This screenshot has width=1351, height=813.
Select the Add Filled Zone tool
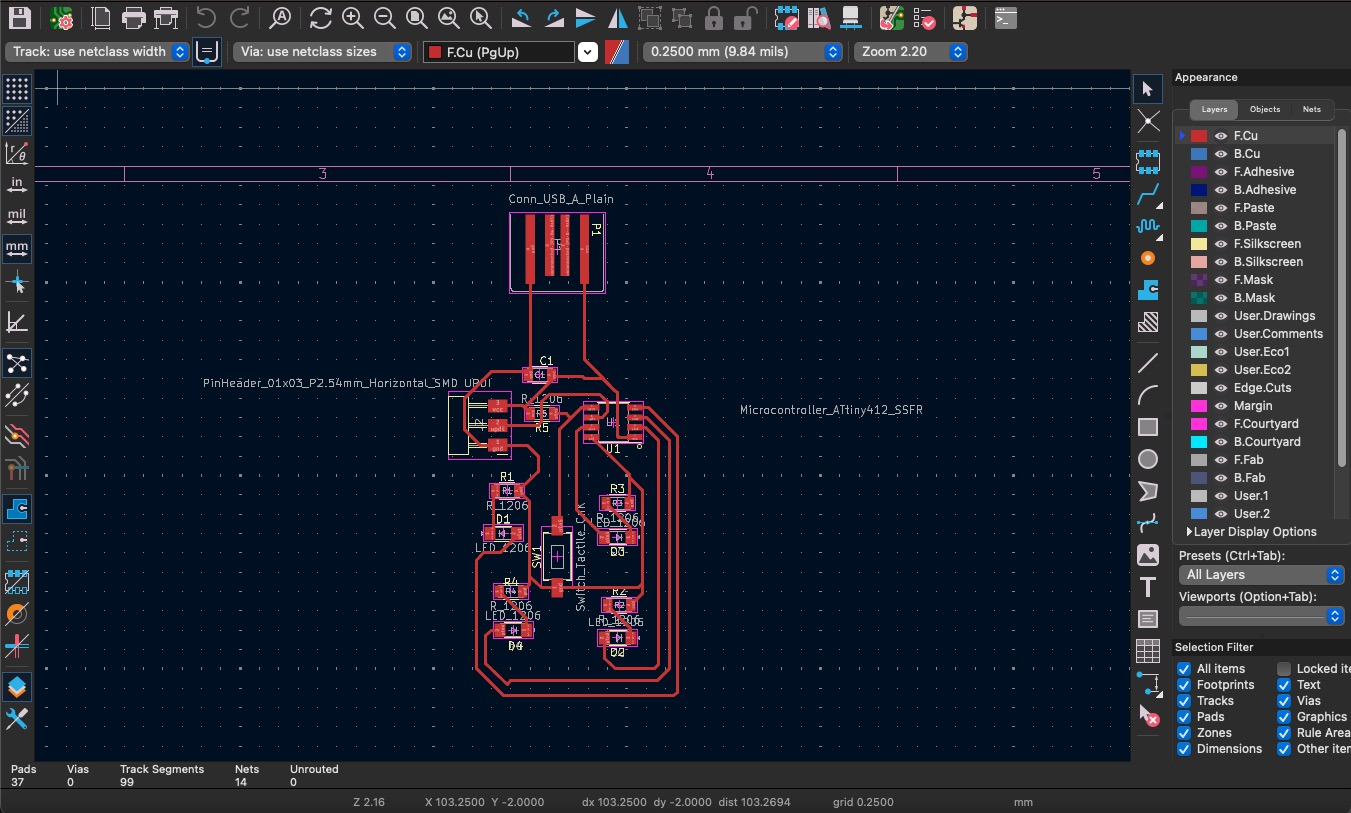click(1148, 291)
